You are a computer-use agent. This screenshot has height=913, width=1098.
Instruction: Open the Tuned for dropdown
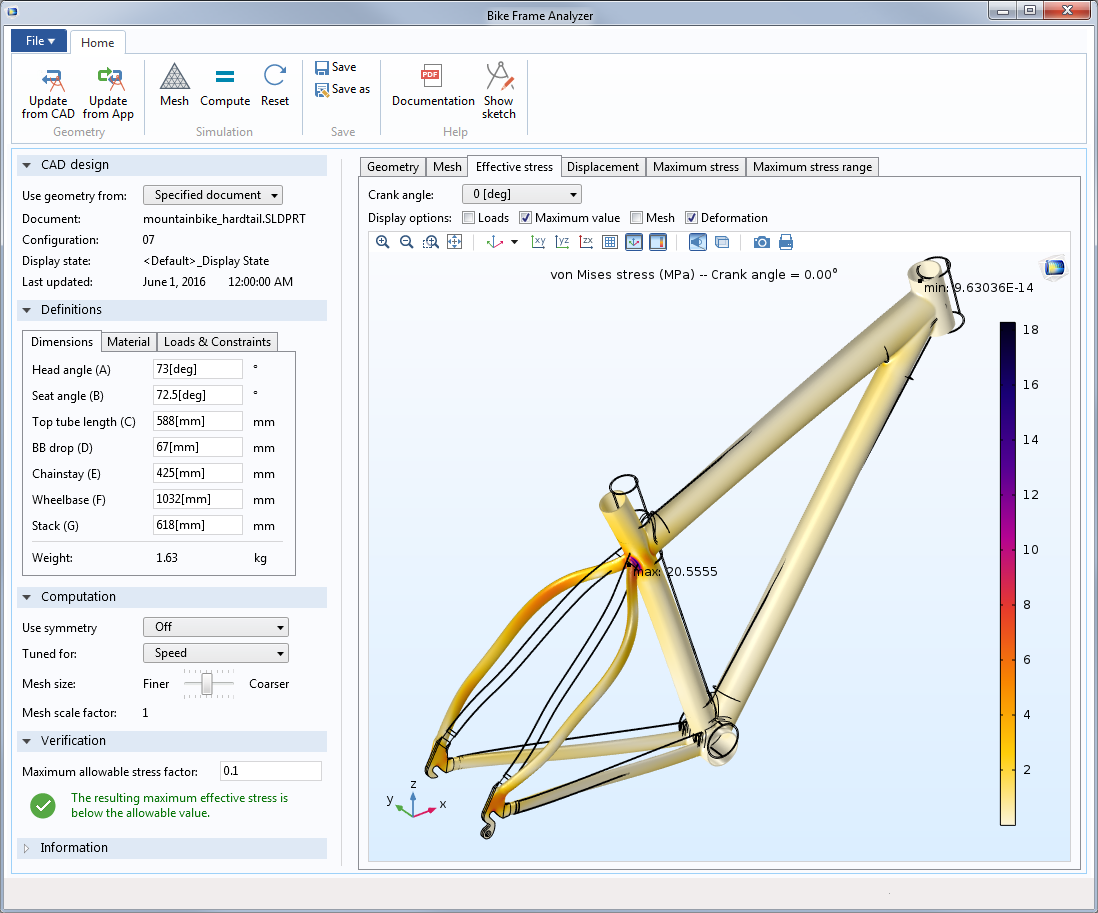click(216, 653)
